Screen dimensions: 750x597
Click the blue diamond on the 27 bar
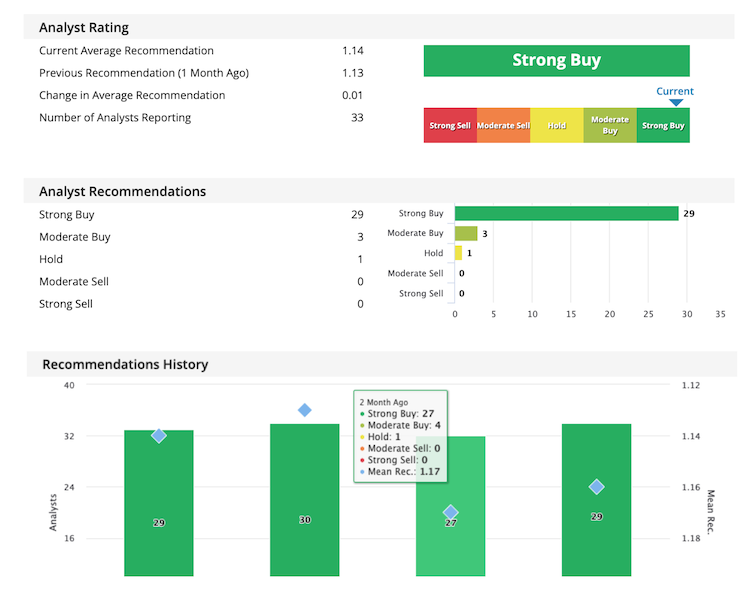click(x=451, y=512)
